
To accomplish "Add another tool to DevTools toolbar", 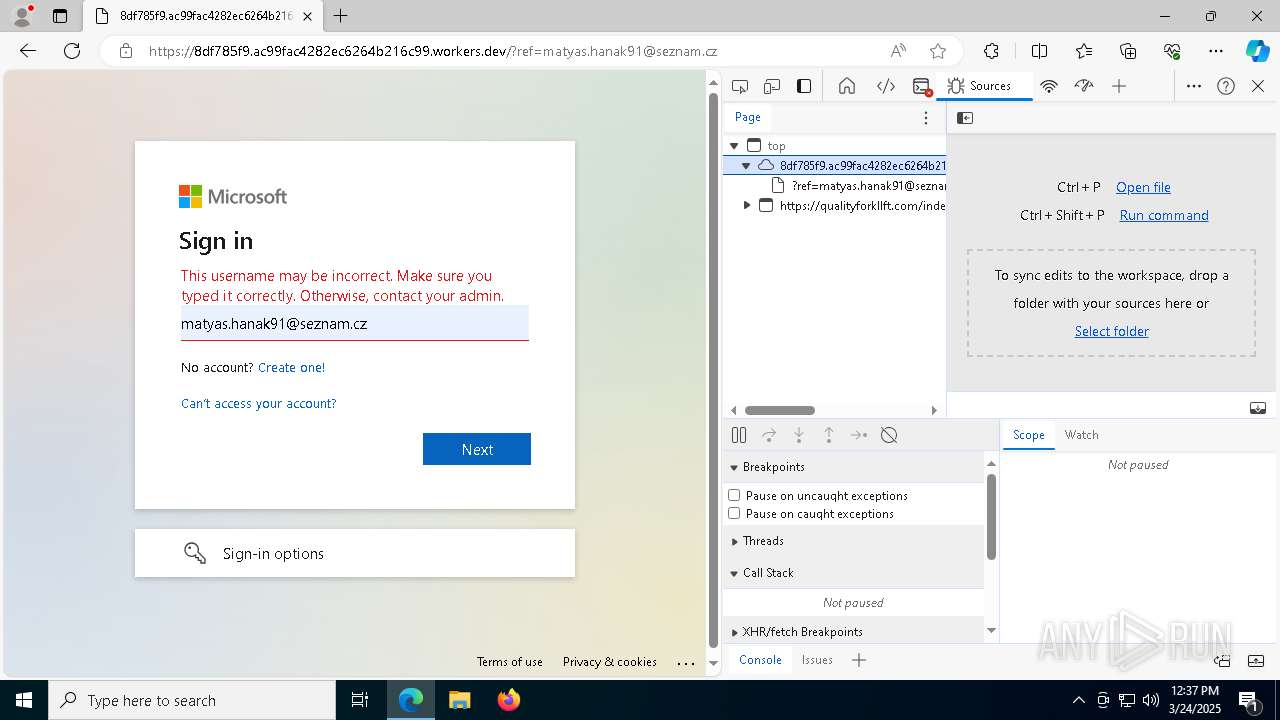I will tap(1119, 86).
